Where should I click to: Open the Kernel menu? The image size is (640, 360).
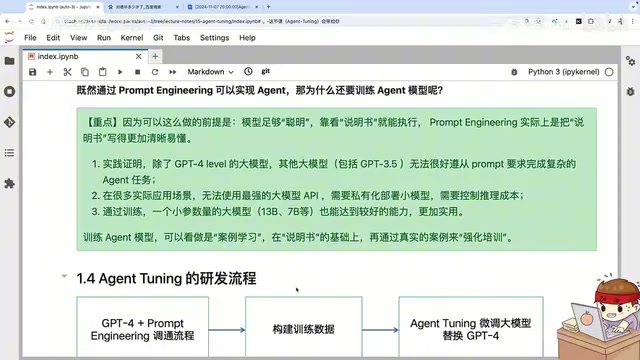pyautogui.click(x=132, y=38)
